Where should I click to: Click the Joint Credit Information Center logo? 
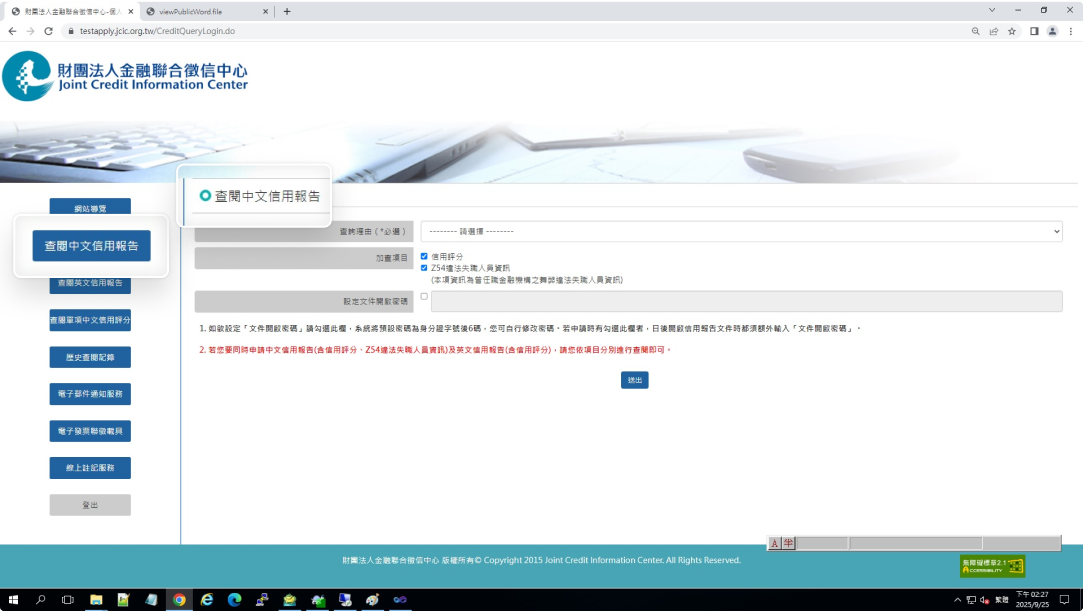pyautogui.click(x=125, y=76)
